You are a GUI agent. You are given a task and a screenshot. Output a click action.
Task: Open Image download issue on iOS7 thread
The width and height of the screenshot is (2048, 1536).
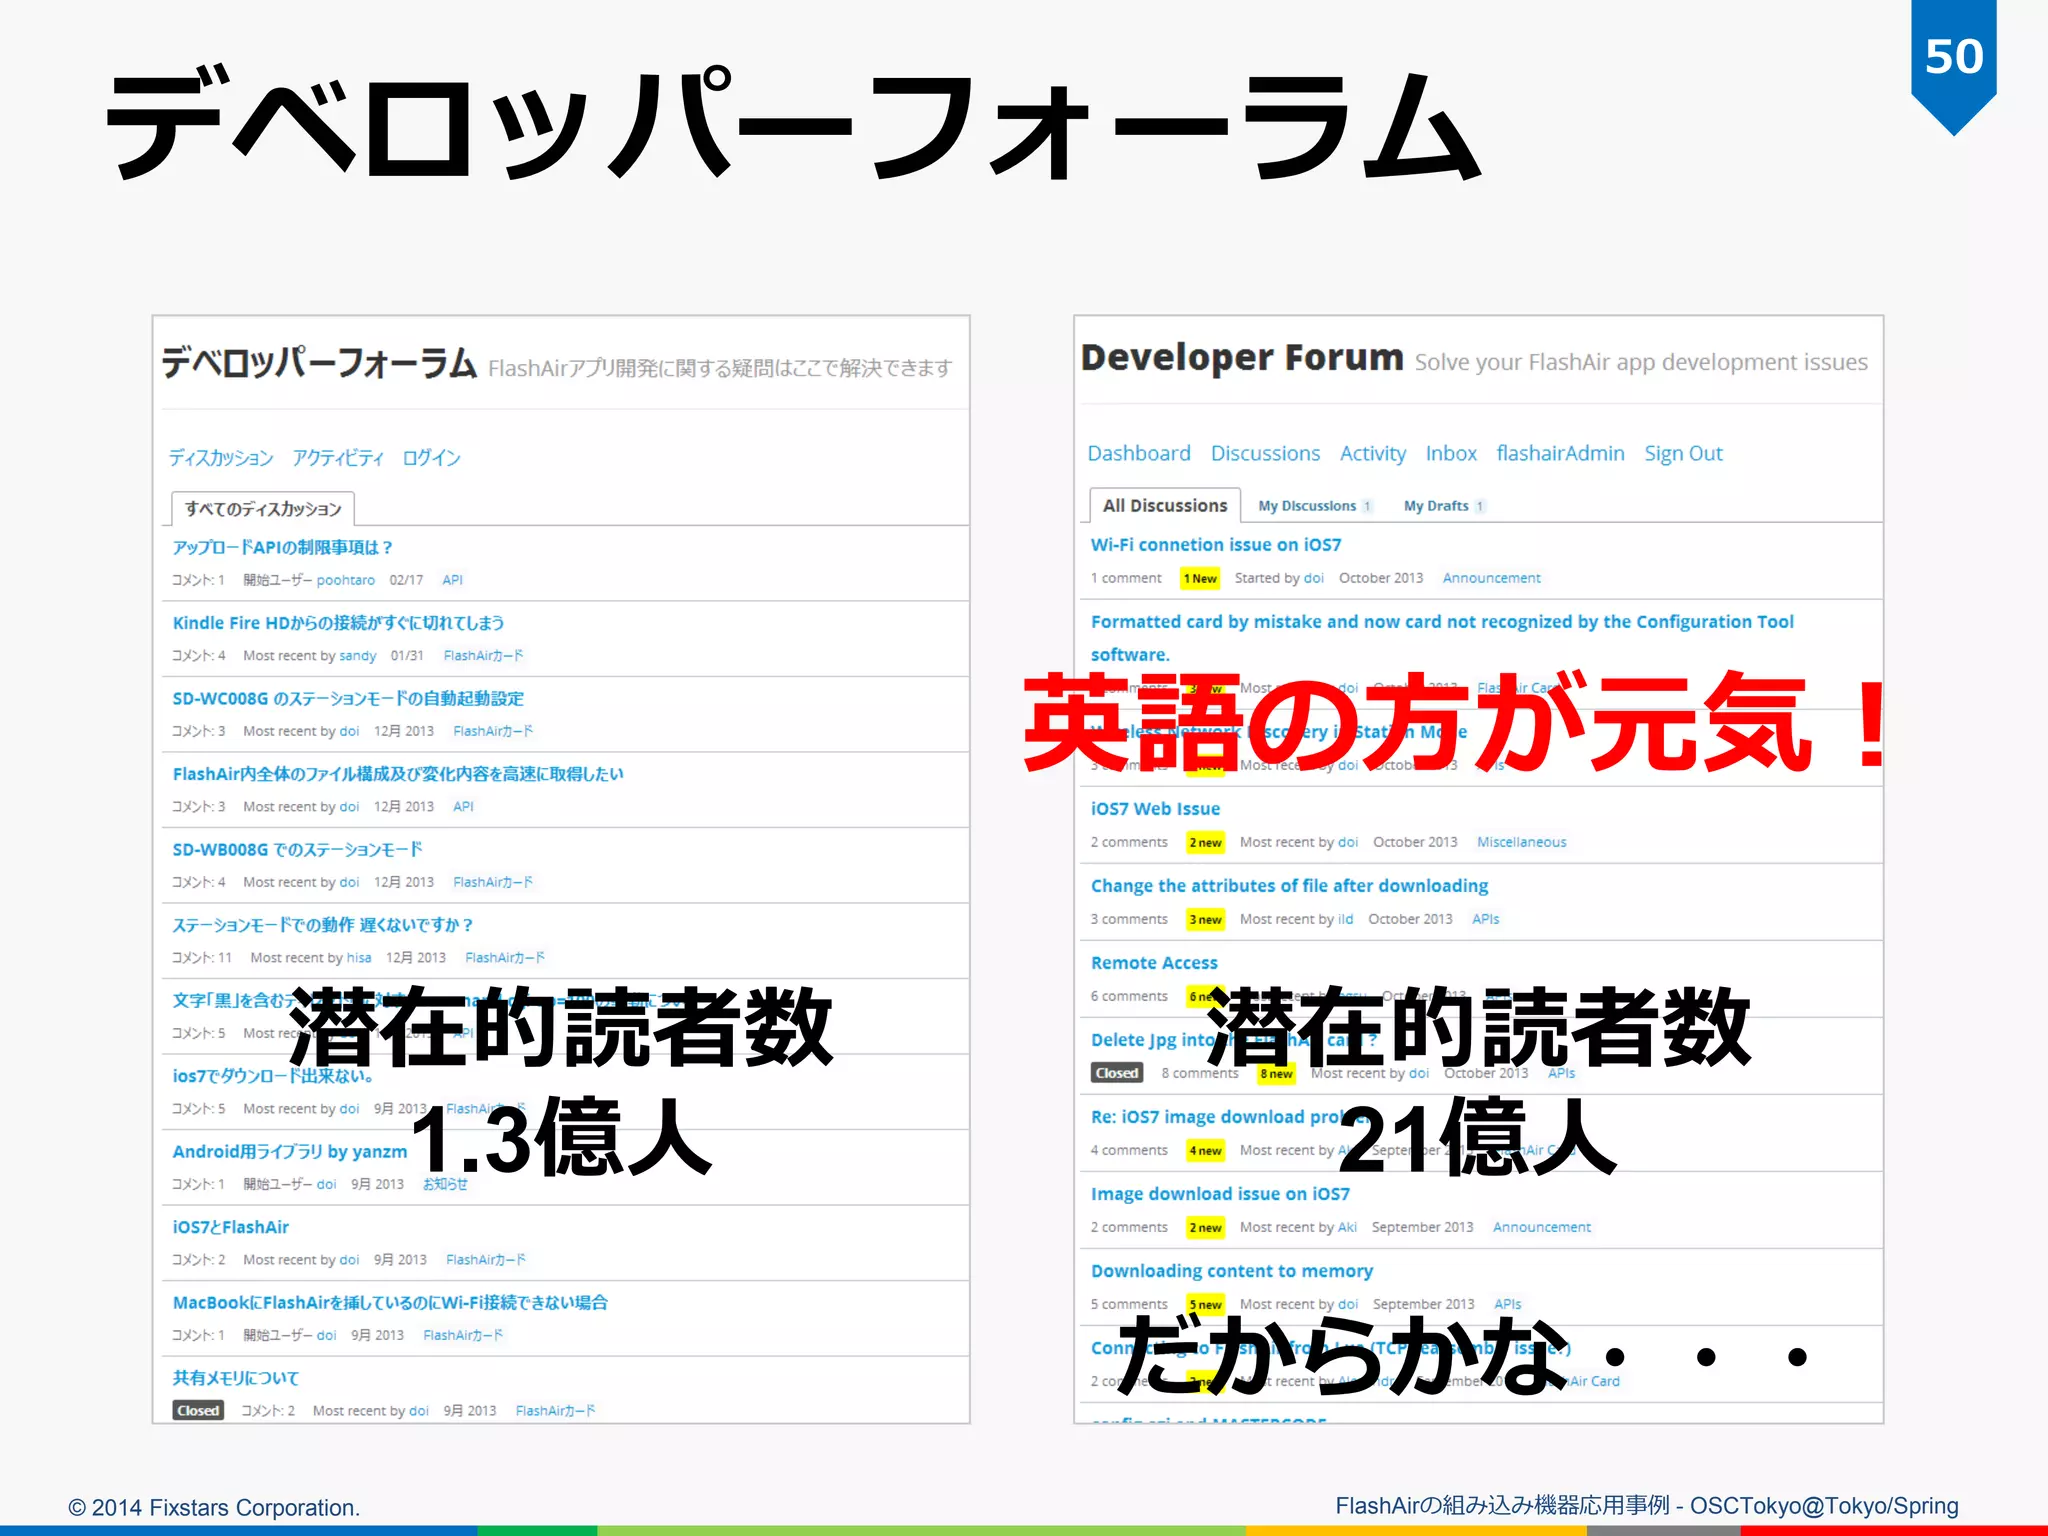click(x=1220, y=1194)
